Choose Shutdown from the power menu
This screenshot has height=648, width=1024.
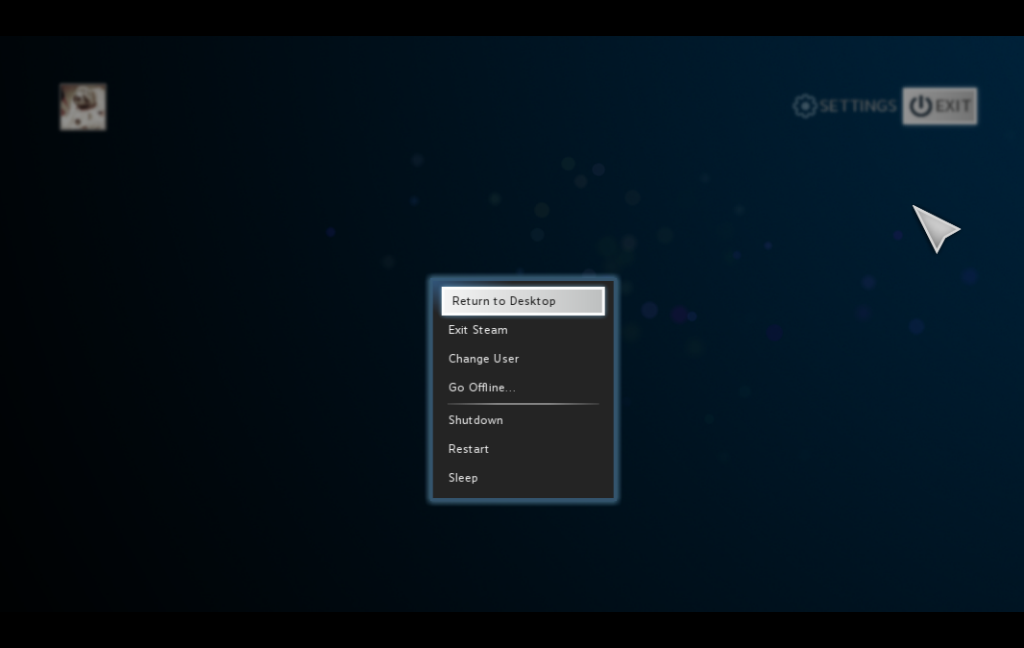[x=522, y=420]
